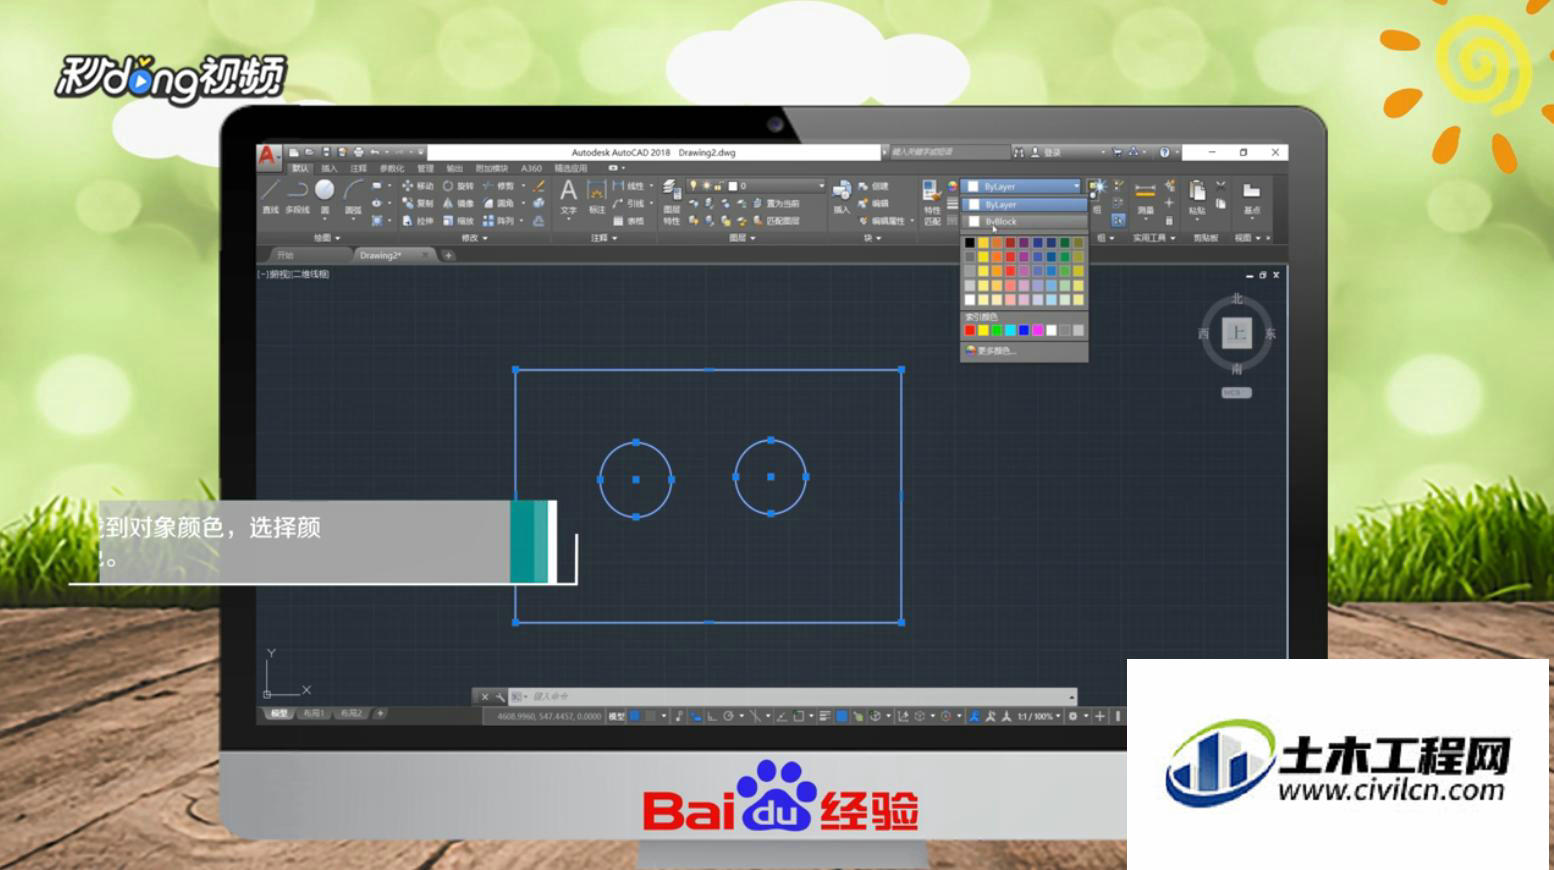Toggle polar tracking in status bar
Image resolution: width=1554 pixels, height=870 pixels.
[728, 716]
